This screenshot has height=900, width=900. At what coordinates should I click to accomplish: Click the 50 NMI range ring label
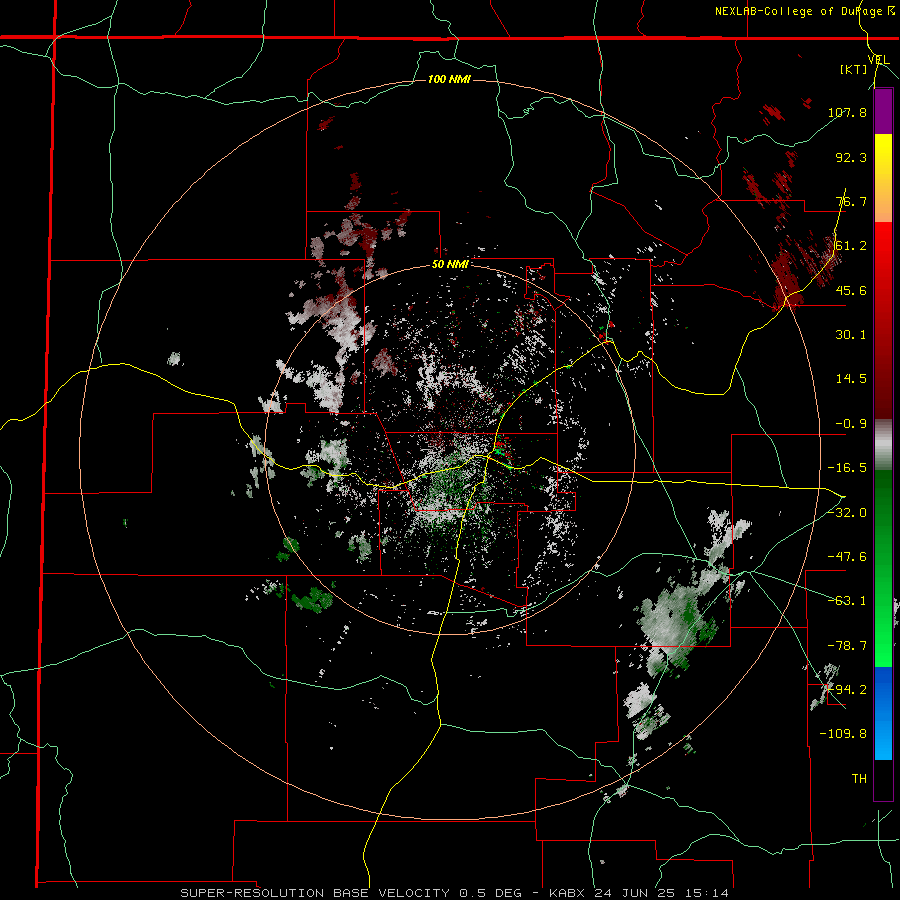coord(450,264)
